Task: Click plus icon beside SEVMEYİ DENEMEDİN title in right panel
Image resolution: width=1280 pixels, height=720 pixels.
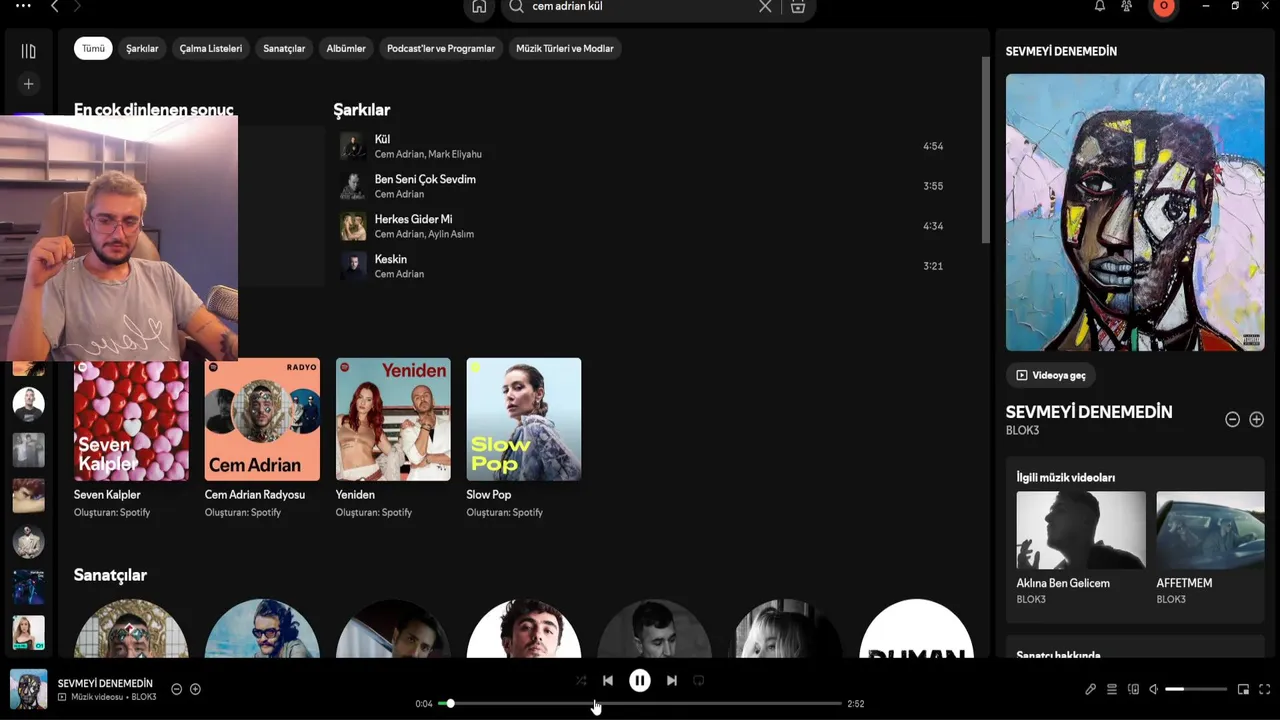Action: (x=1257, y=420)
